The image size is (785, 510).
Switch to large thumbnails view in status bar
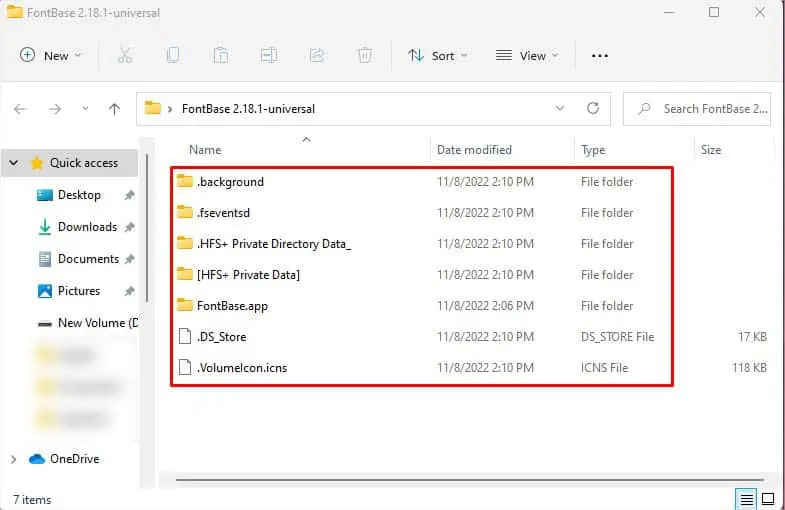pyautogui.click(x=768, y=499)
